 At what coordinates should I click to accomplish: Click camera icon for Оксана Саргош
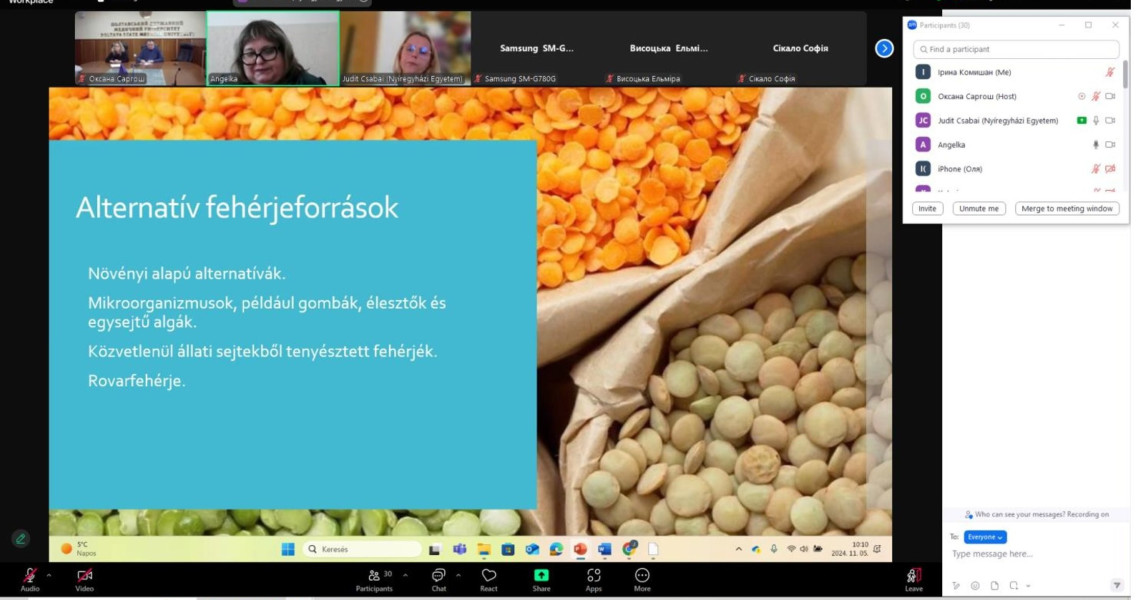point(1110,96)
